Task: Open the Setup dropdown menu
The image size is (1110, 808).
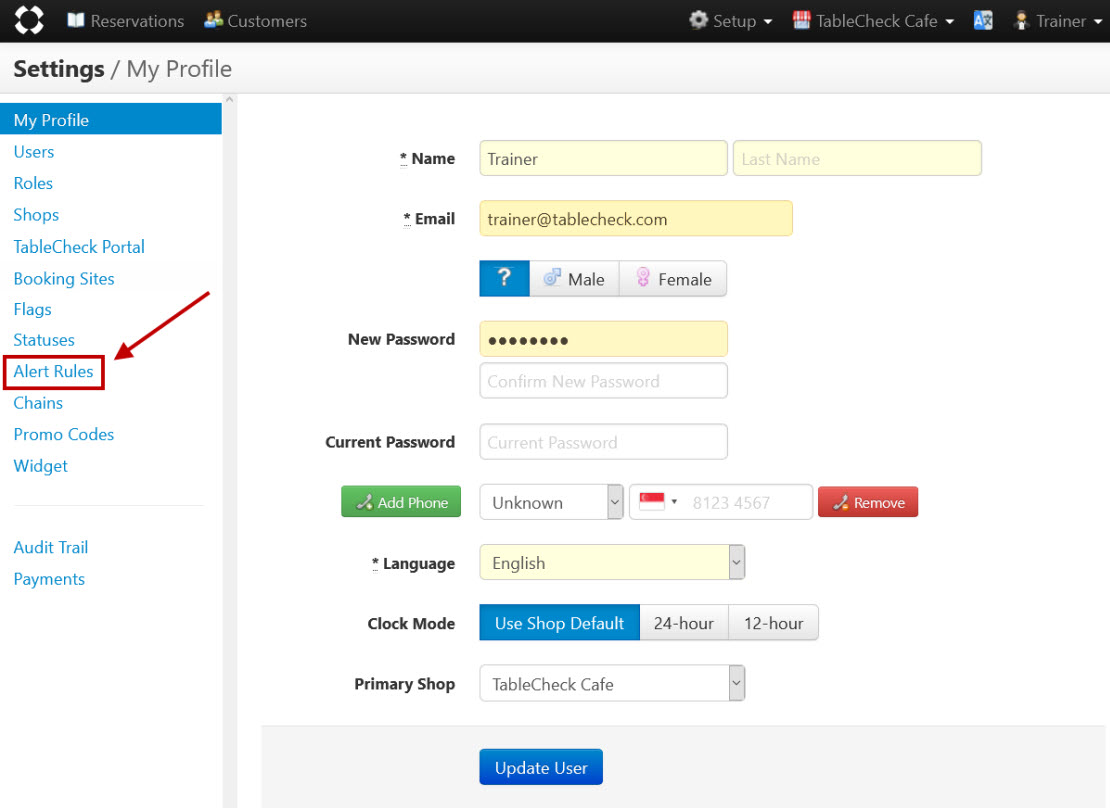Action: click(731, 21)
